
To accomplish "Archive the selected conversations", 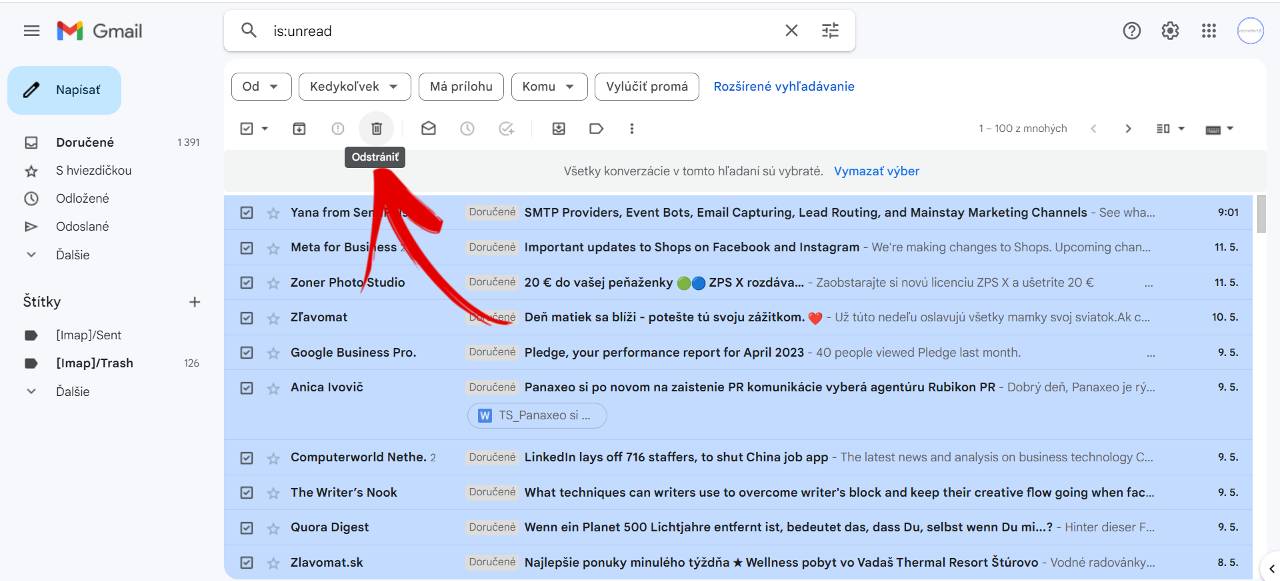I will click(x=299, y=128).
